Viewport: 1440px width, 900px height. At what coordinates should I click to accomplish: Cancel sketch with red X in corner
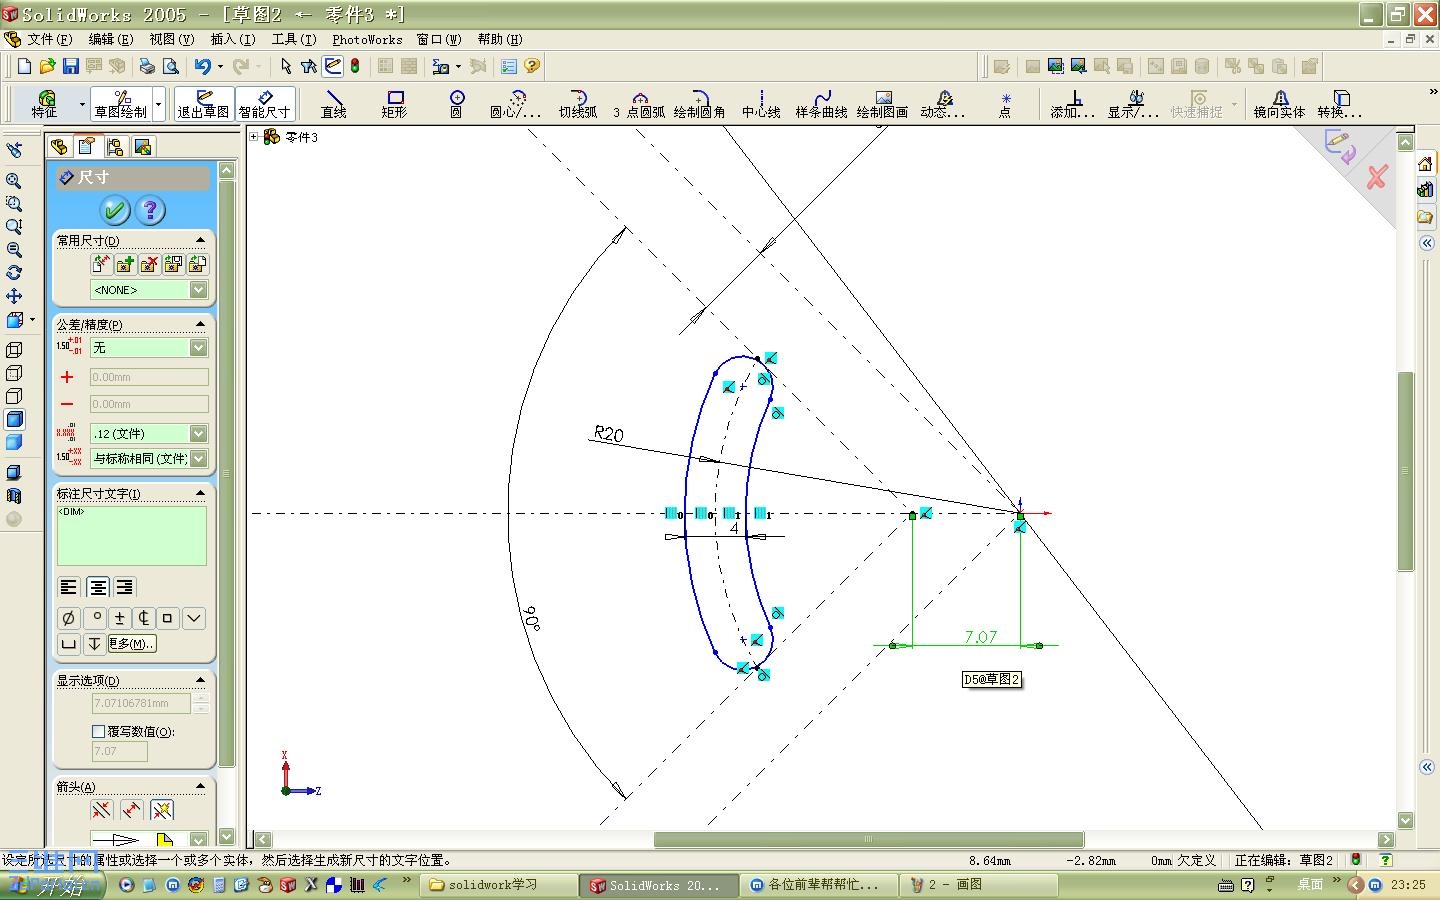click(x=1377, y=177)
